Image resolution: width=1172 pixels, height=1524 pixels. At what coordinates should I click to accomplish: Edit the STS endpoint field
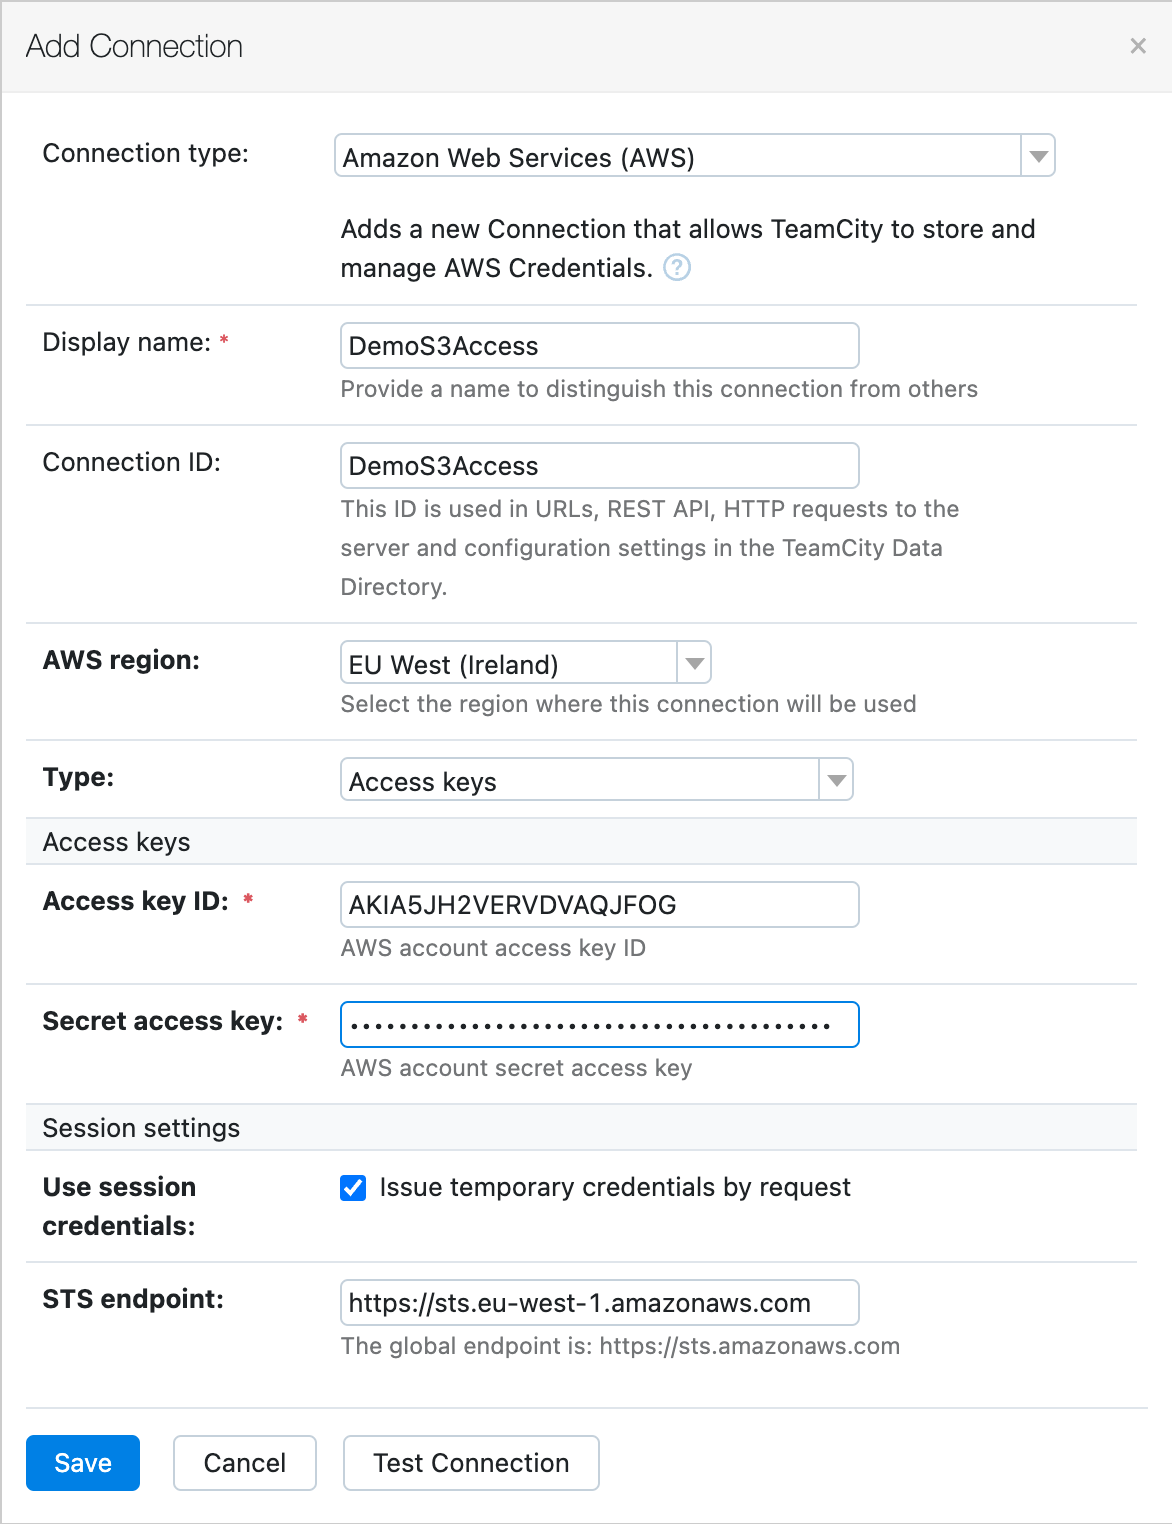(599, 1303)
